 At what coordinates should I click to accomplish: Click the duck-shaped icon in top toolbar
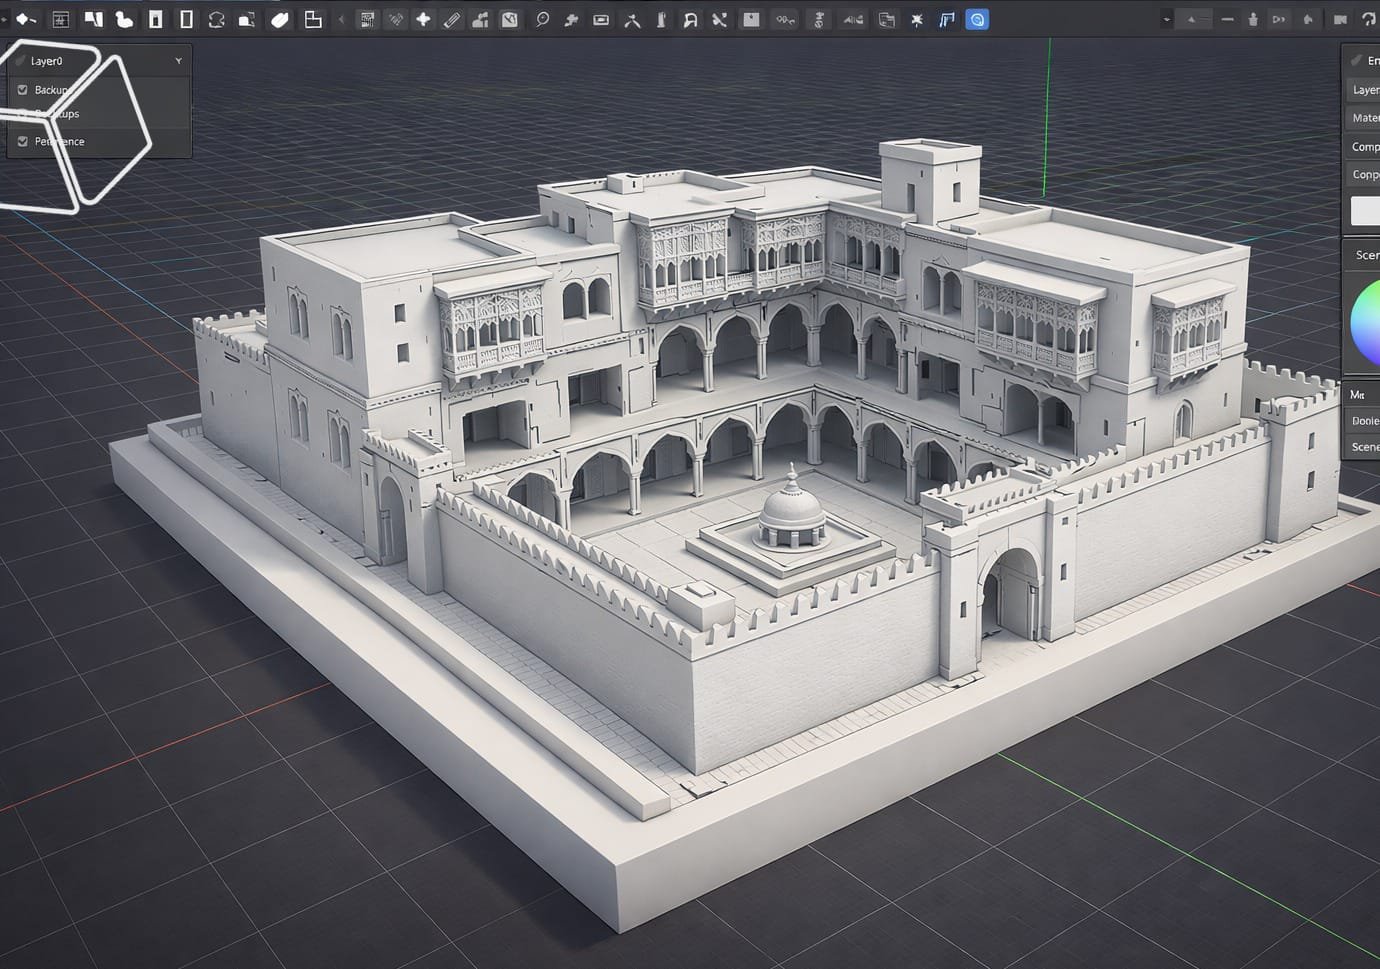[x=124, y=19]
